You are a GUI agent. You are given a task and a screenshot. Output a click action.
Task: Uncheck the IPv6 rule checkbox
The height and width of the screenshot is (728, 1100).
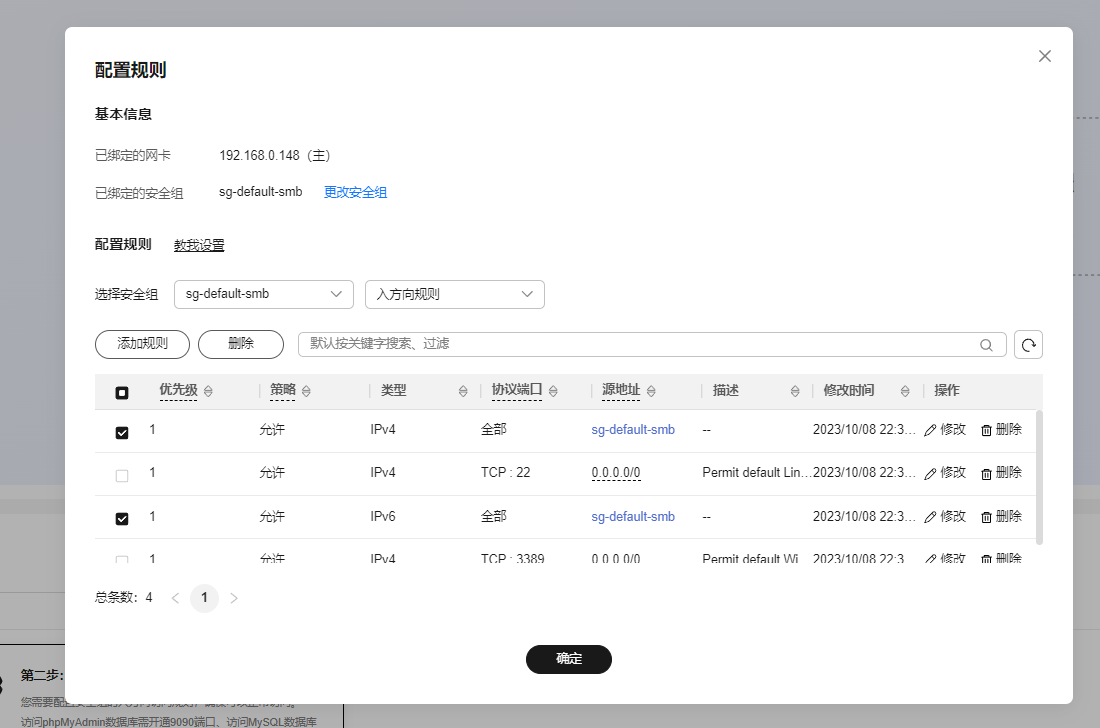coord(122,519)
